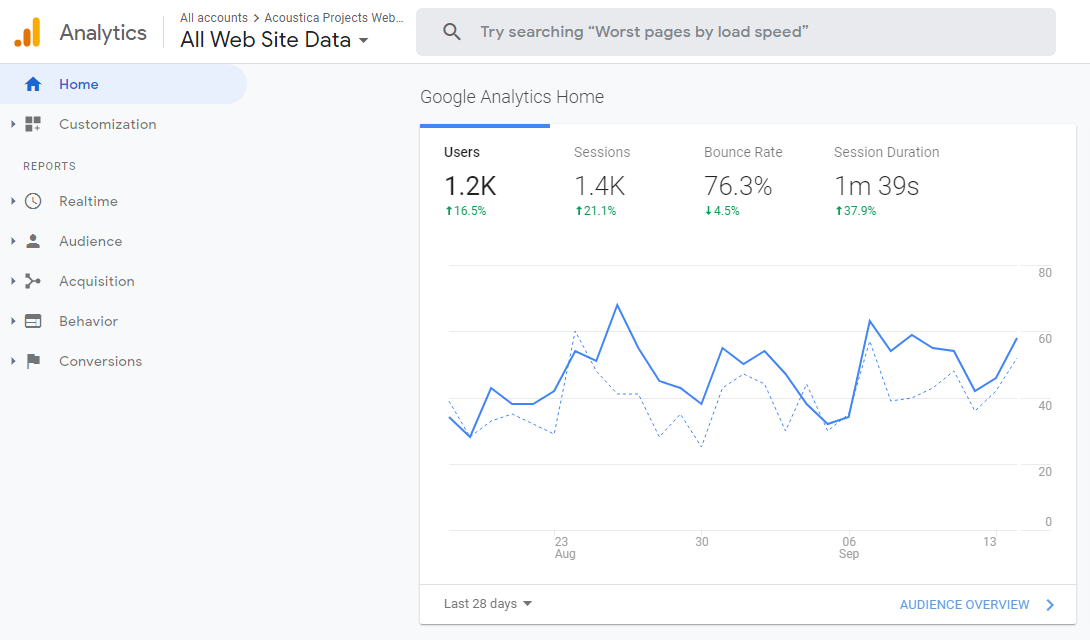Click the Behavior window icon

click(33, 322)
